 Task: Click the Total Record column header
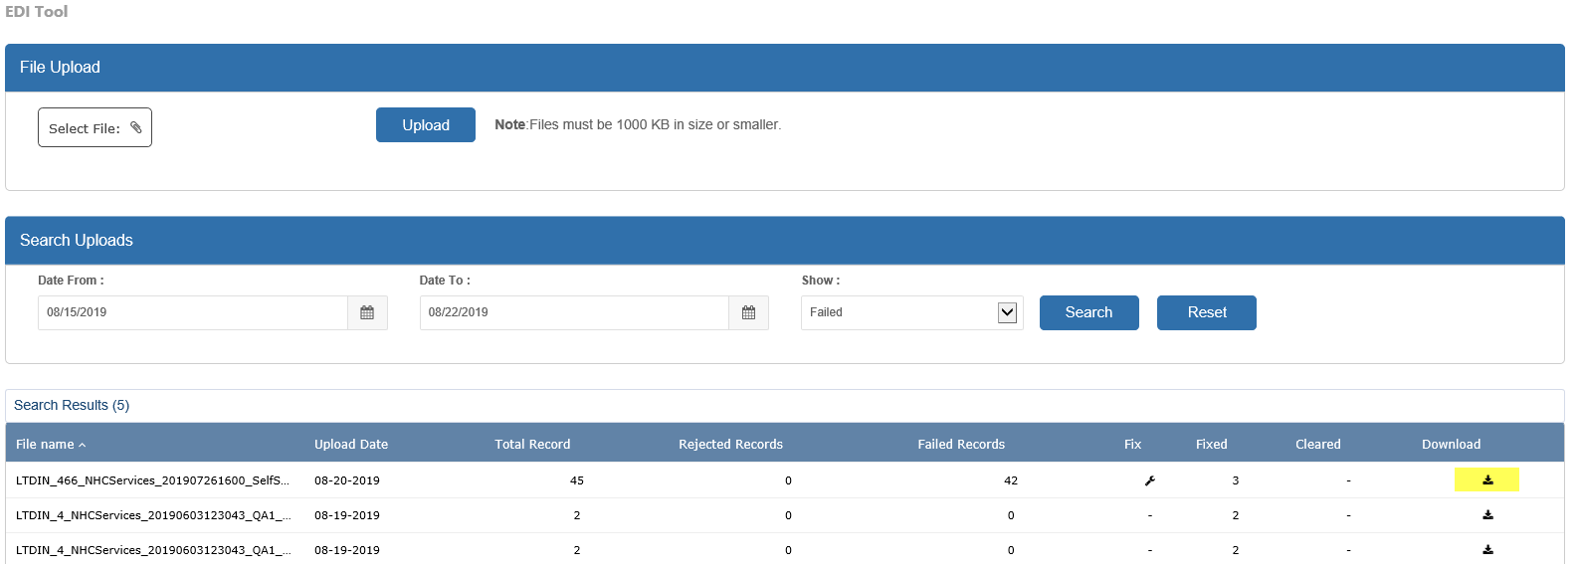(x=532, y=444)
